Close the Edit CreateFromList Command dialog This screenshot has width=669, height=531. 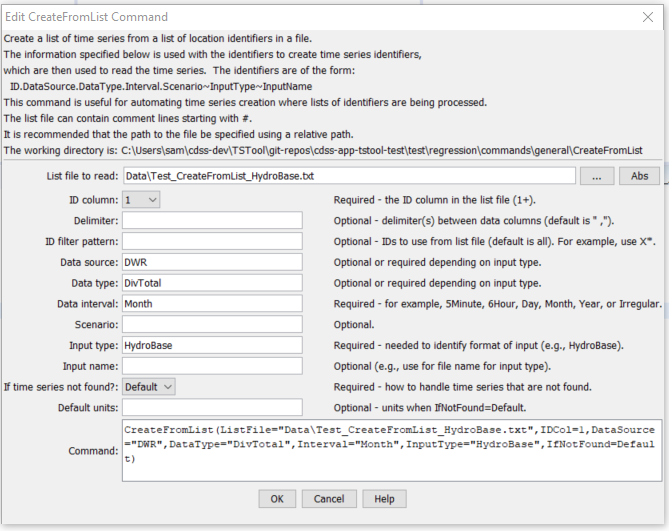(648, 17)
